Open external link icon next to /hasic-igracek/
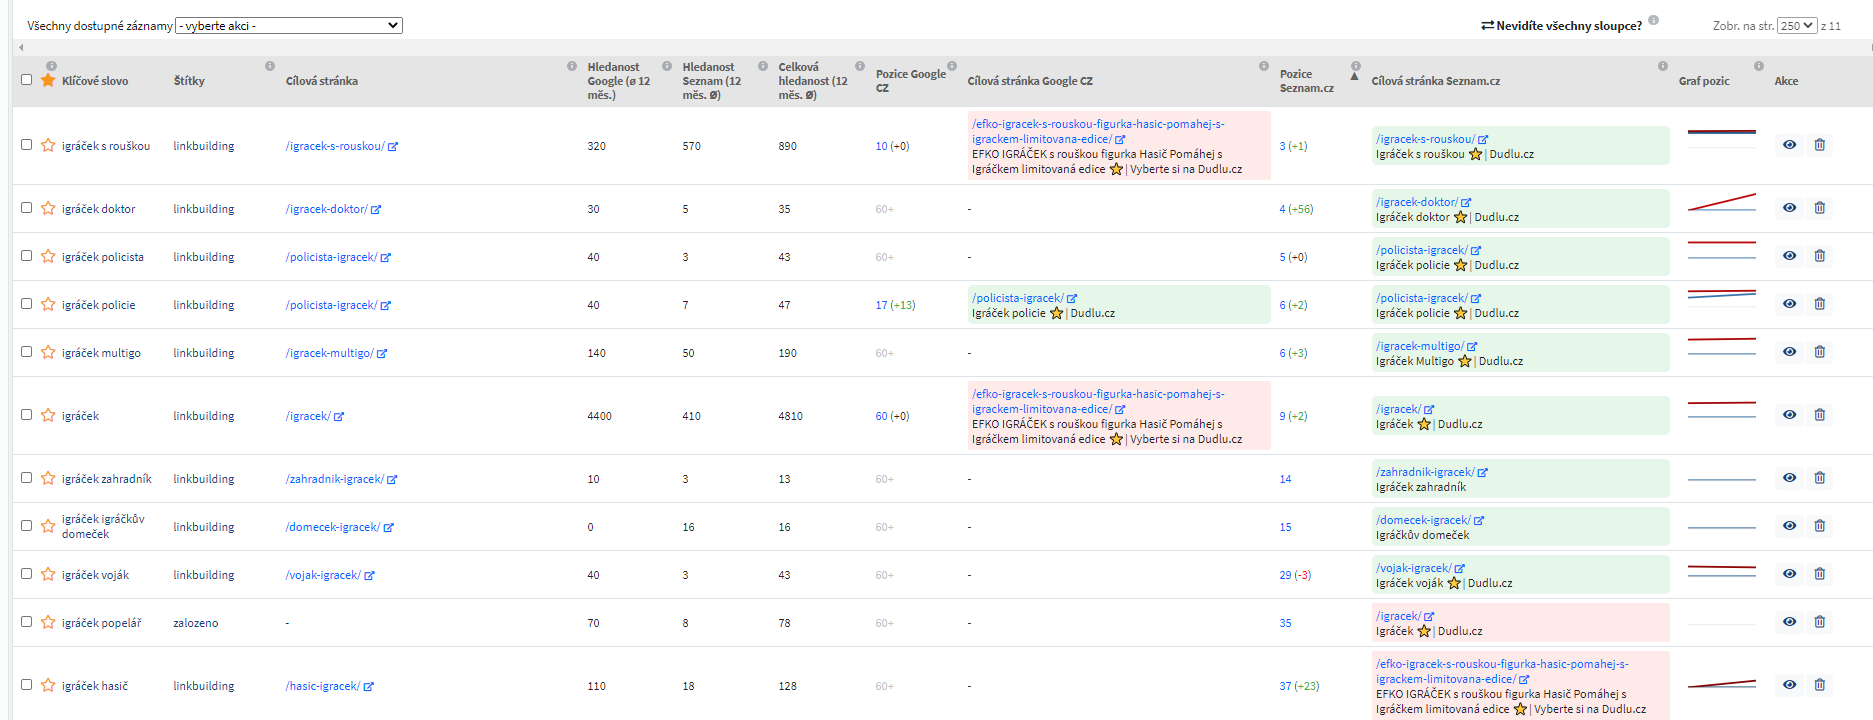1873x720 pixels. pyautogui.click(x=369, y=687)
